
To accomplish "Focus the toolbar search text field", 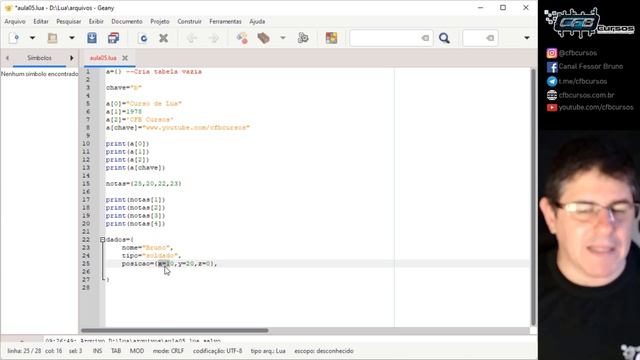I will click(x=391, y=38).
